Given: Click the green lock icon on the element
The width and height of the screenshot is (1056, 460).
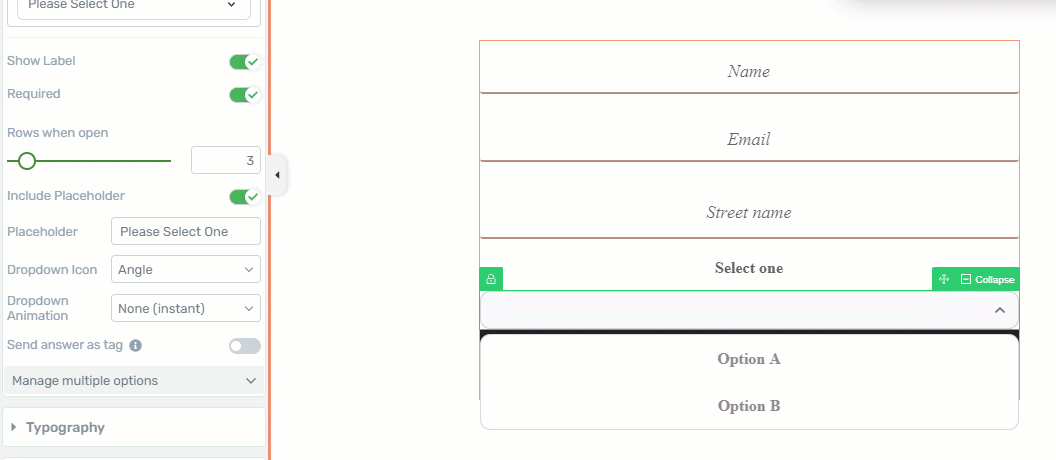Looking at the screenshot, I should click(491, 279).
